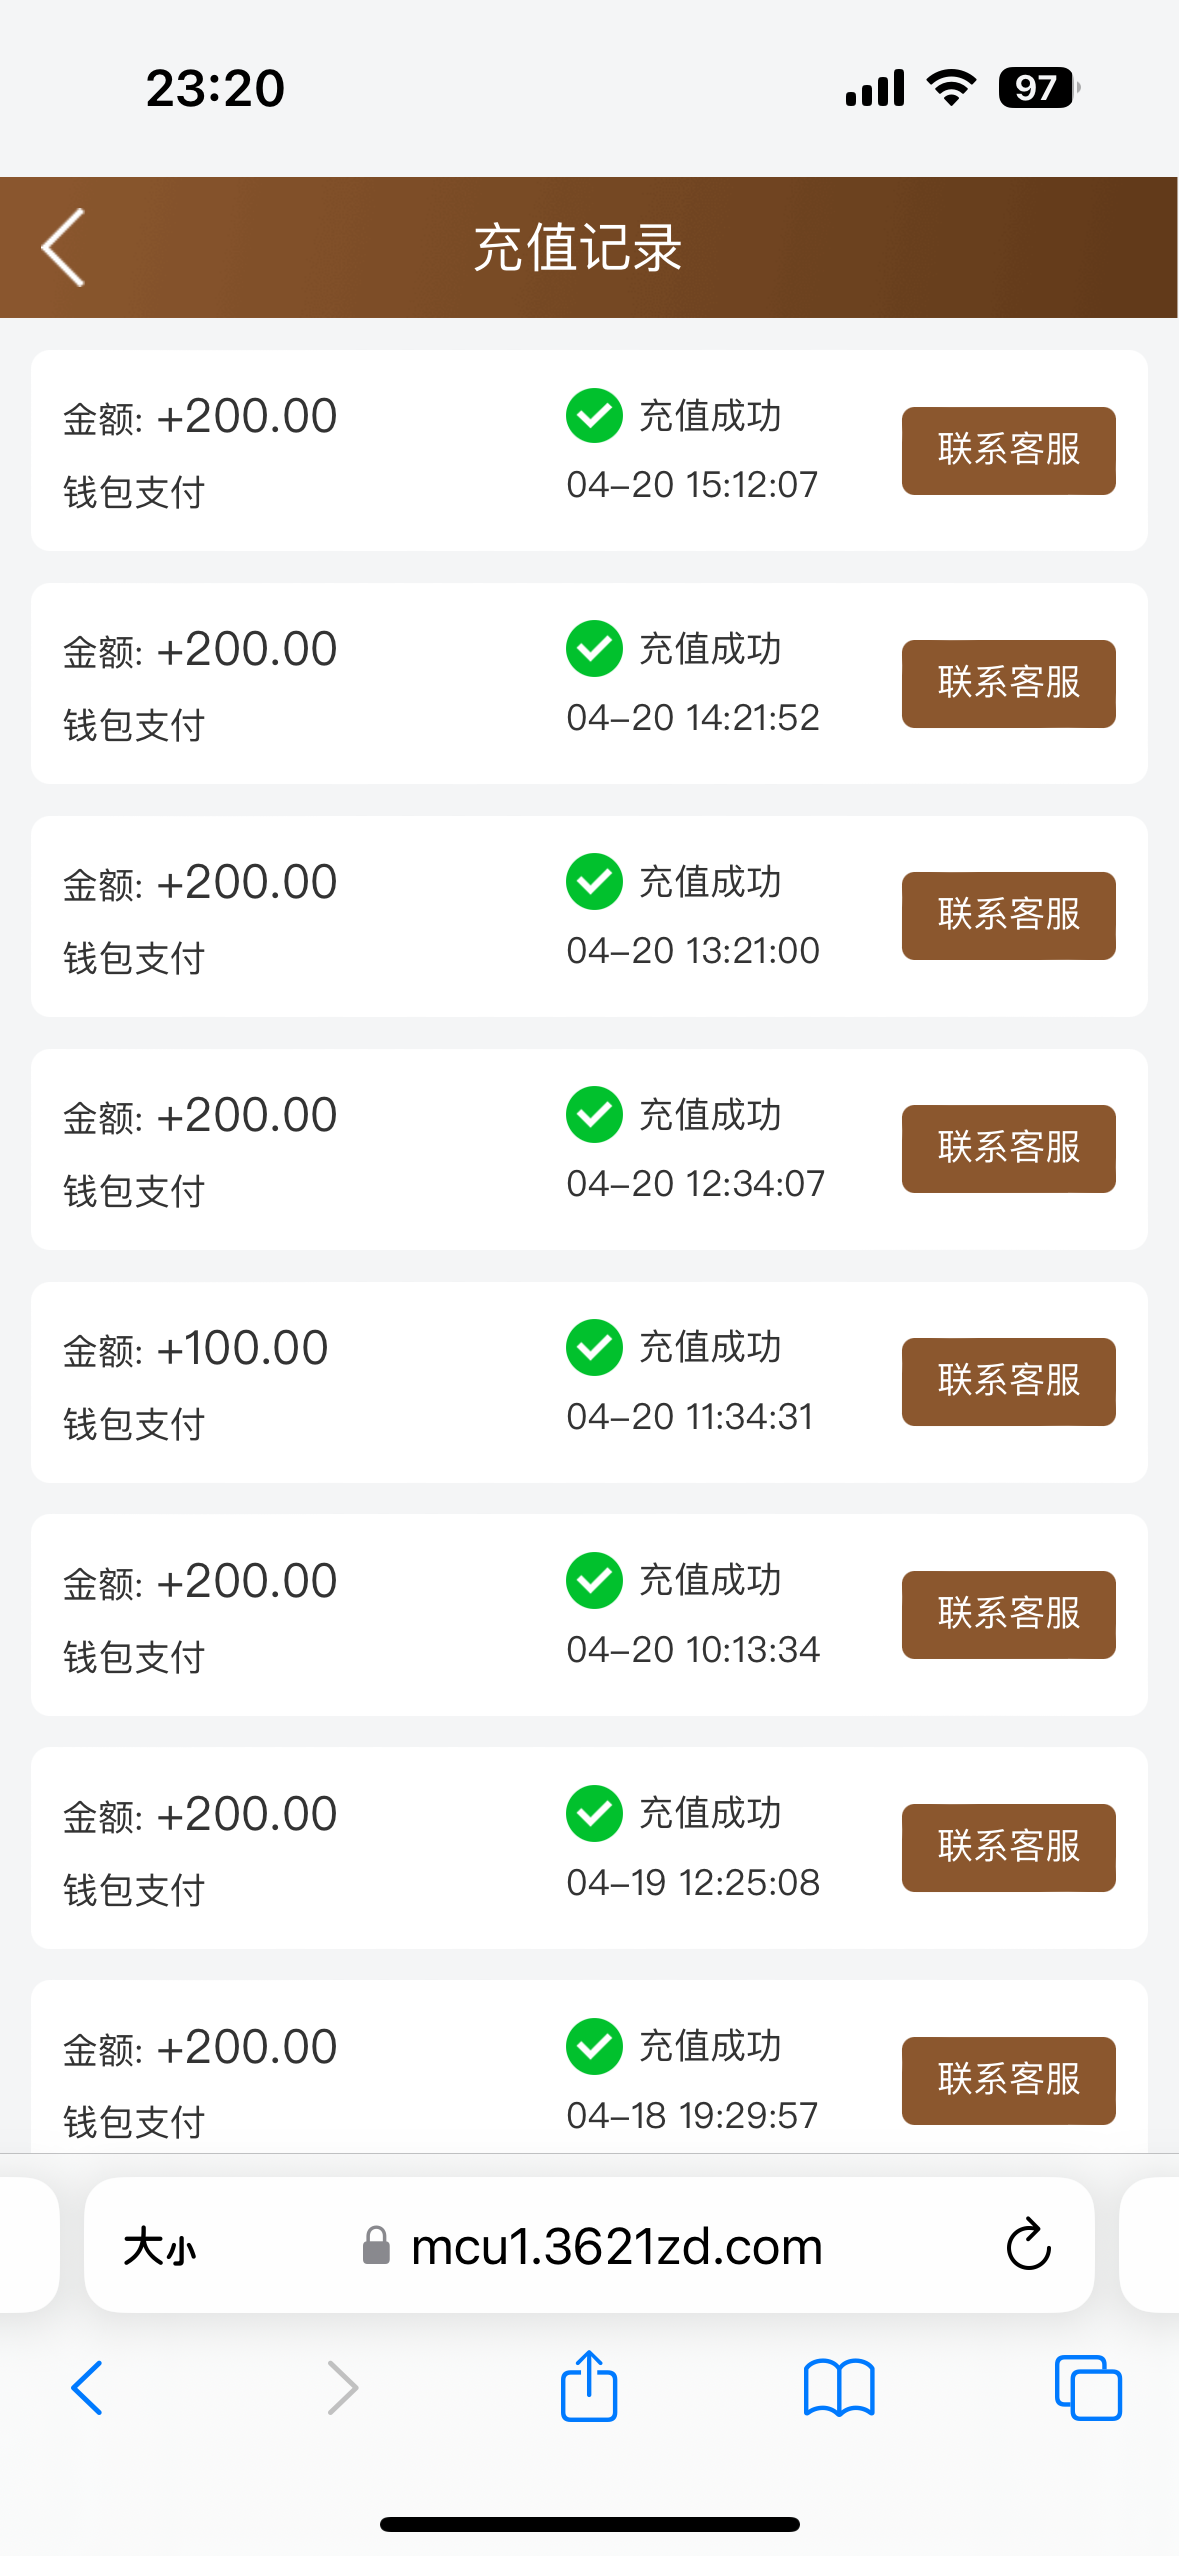
Task: Open the 大小 text size menu
Action: coord(160,2247)
